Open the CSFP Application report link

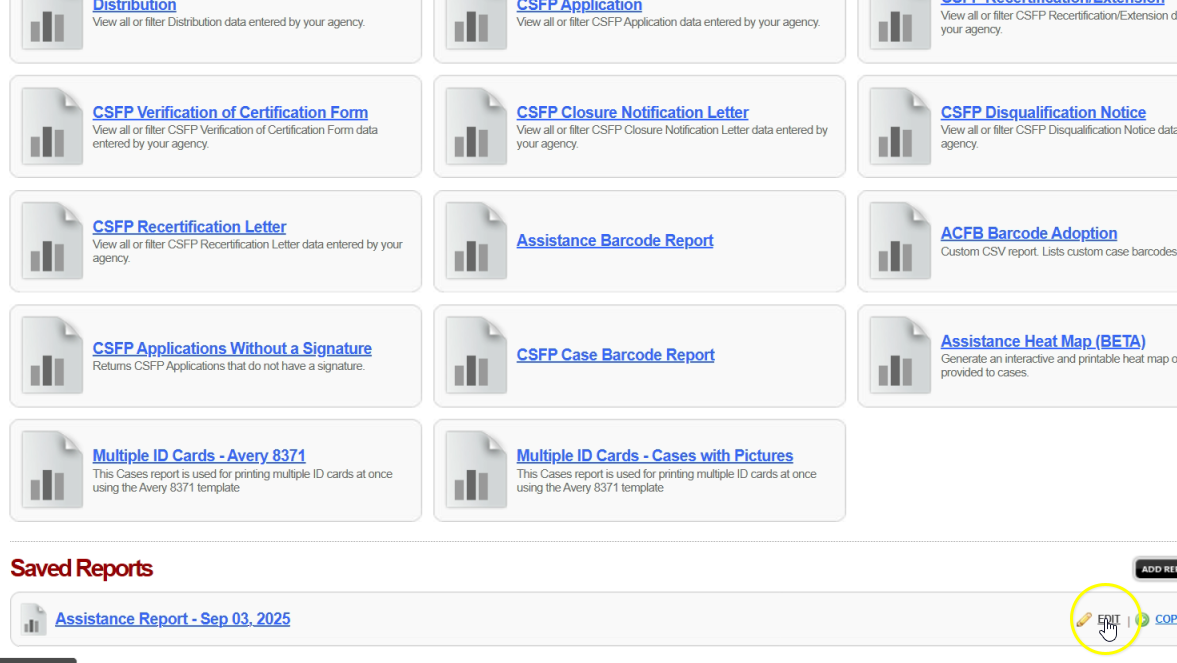pos(579,7)
